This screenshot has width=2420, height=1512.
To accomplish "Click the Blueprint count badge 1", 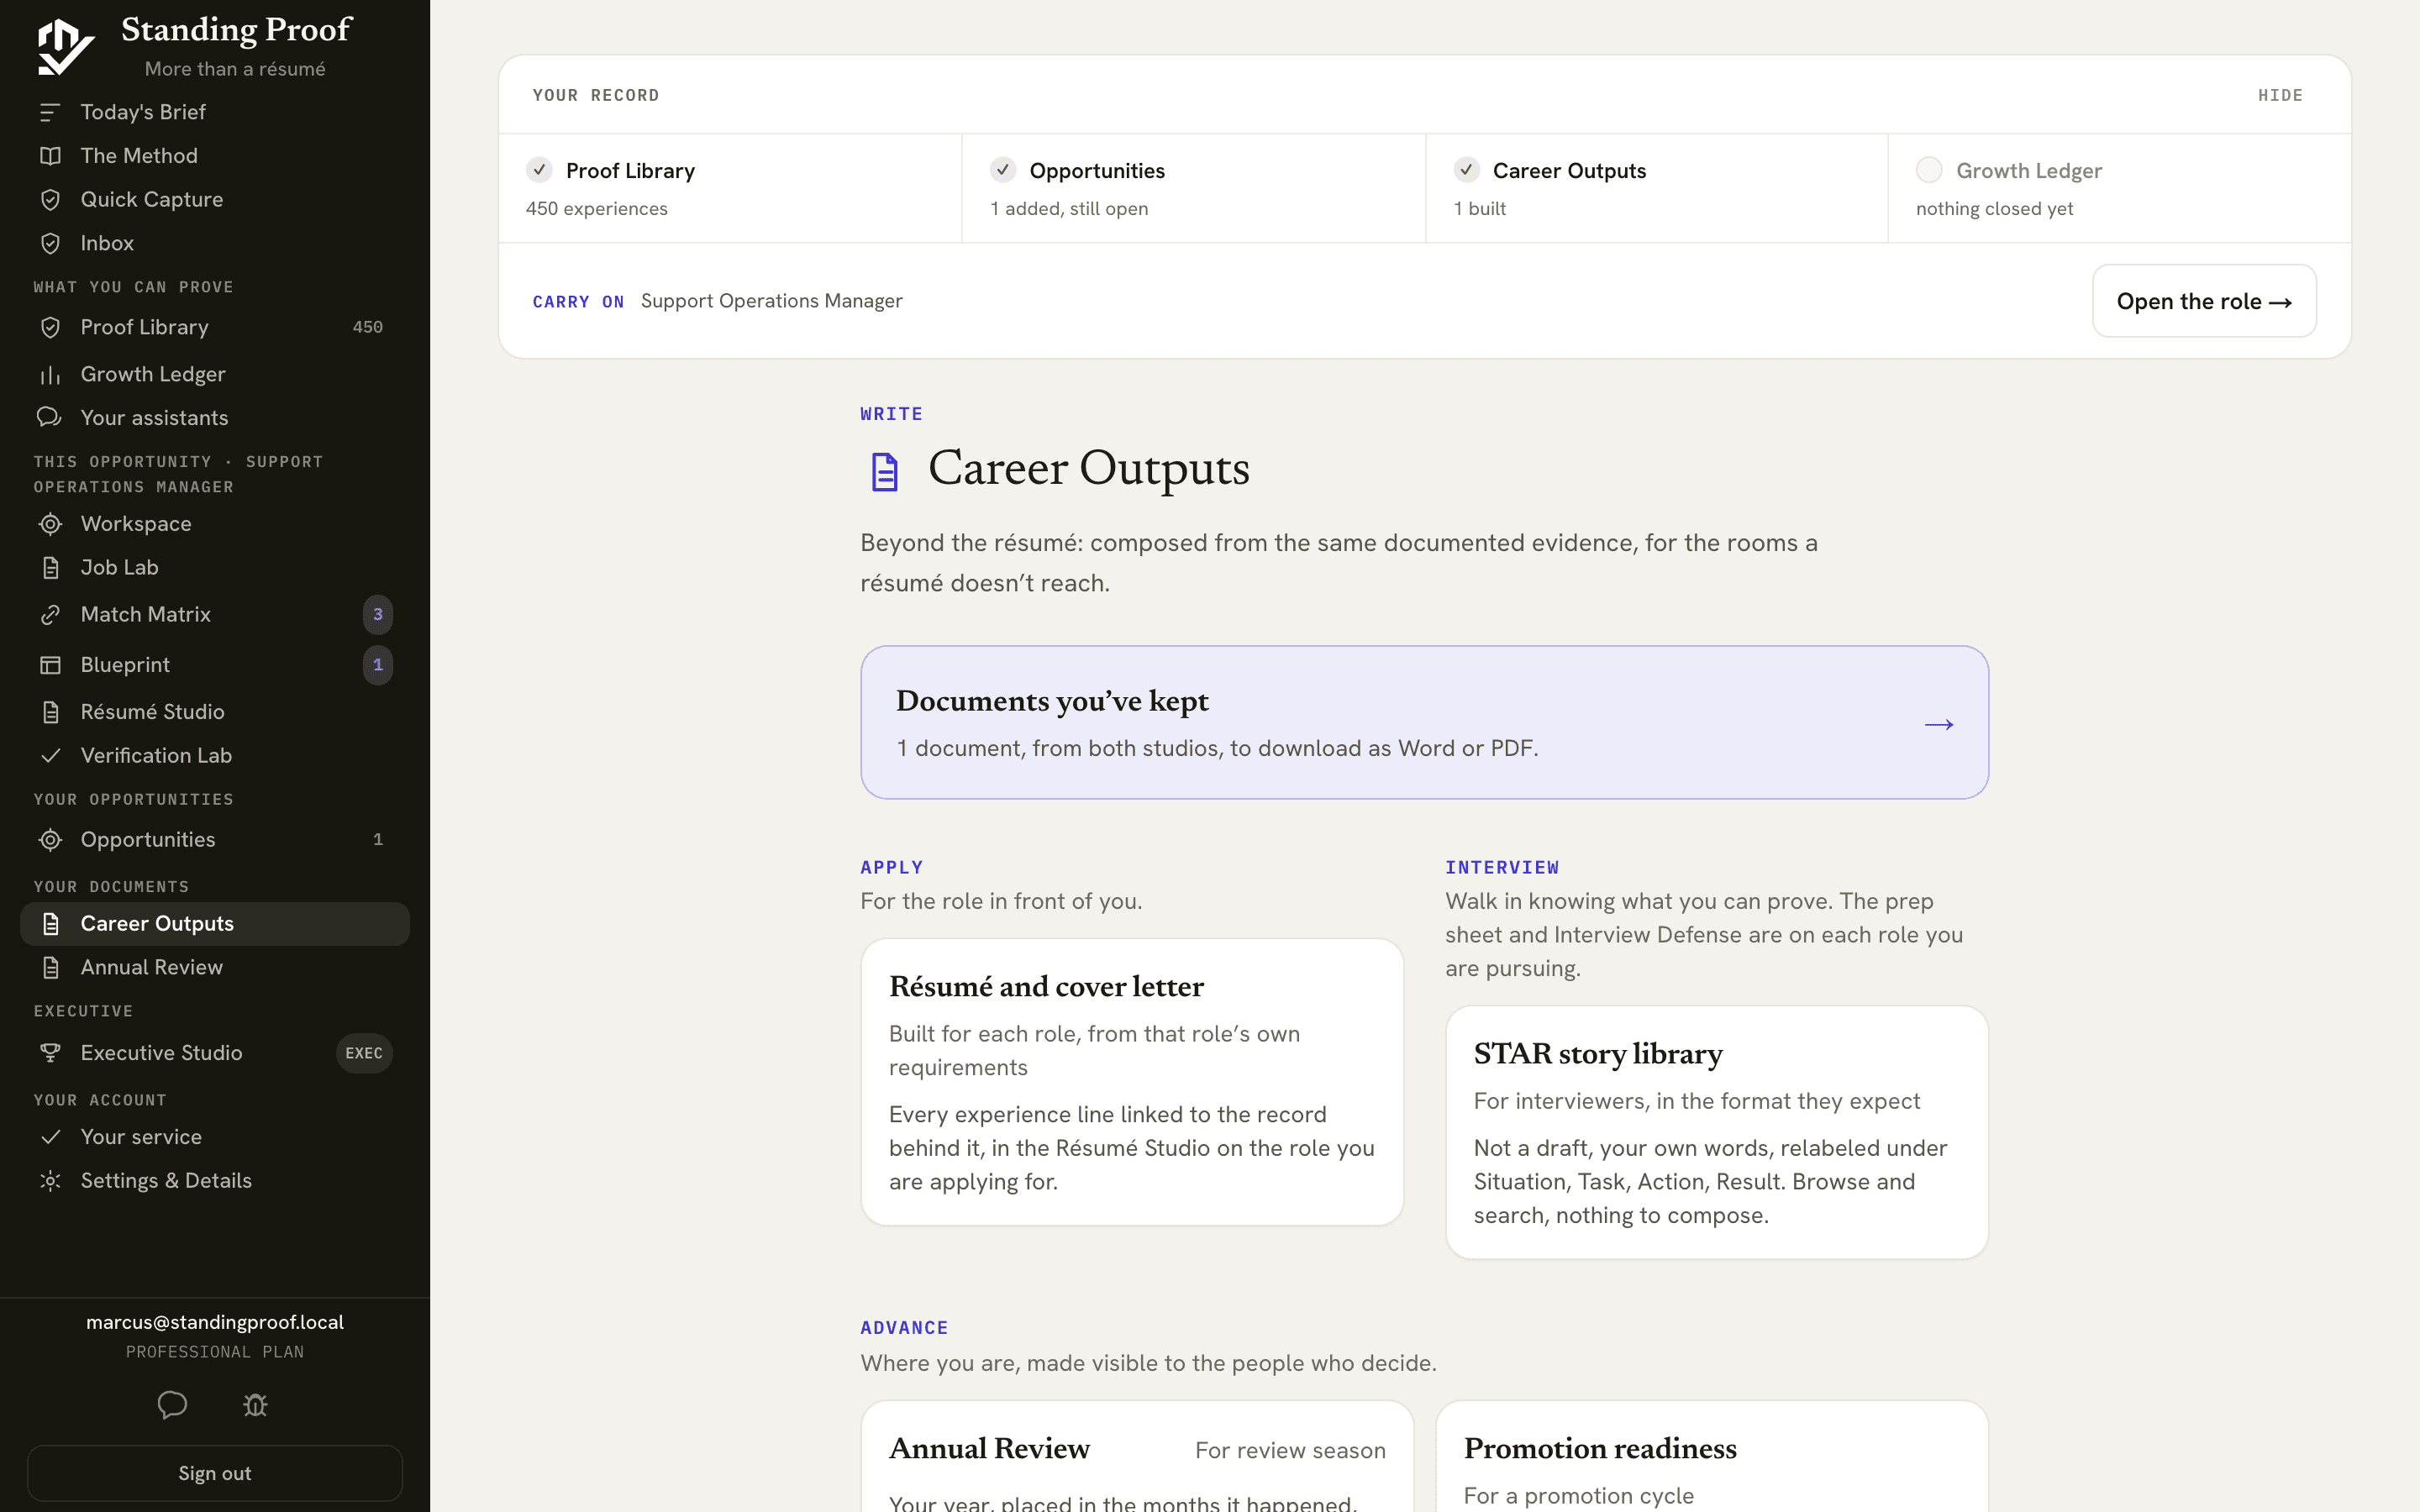I will (x=378, y=665).
